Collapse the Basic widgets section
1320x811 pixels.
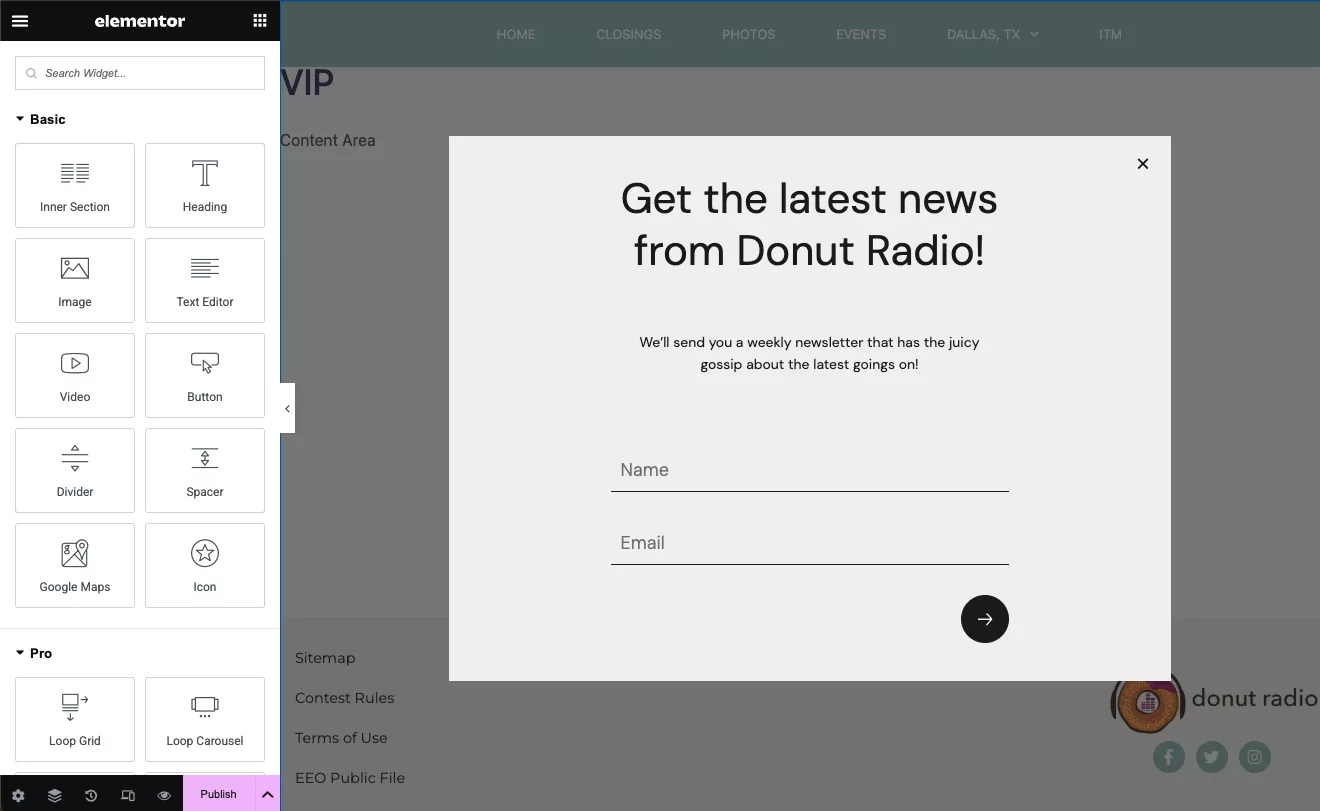pyautogui.click(x=41, y=119)
